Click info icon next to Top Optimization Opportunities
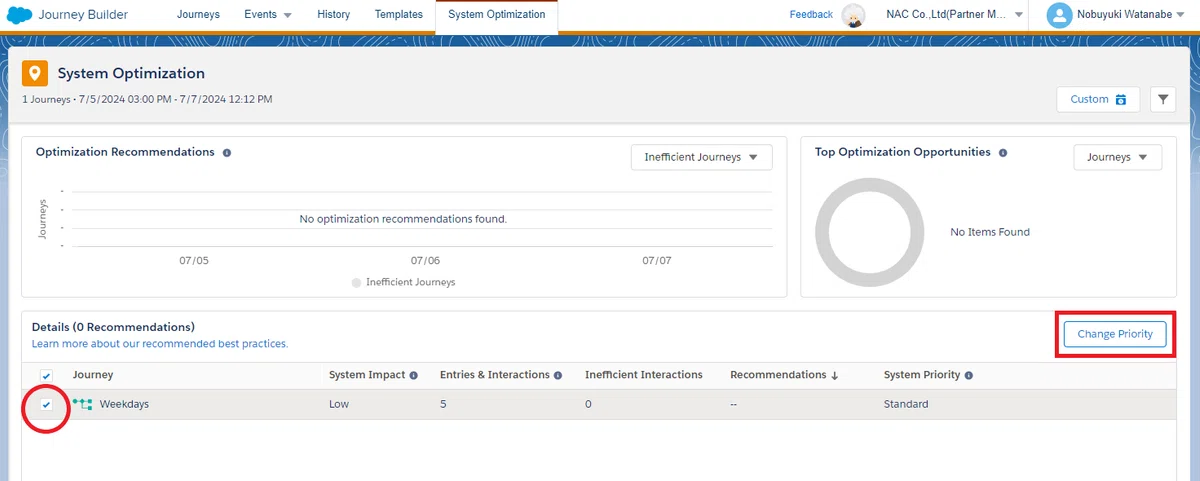 (1003, 153)
